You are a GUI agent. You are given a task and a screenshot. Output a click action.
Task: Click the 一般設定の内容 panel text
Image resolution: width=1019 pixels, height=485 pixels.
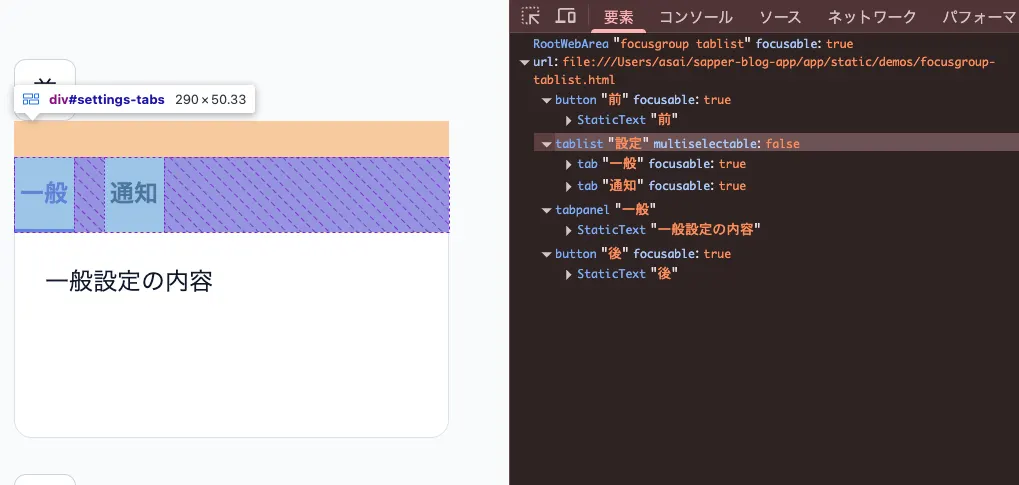(129, 282)
